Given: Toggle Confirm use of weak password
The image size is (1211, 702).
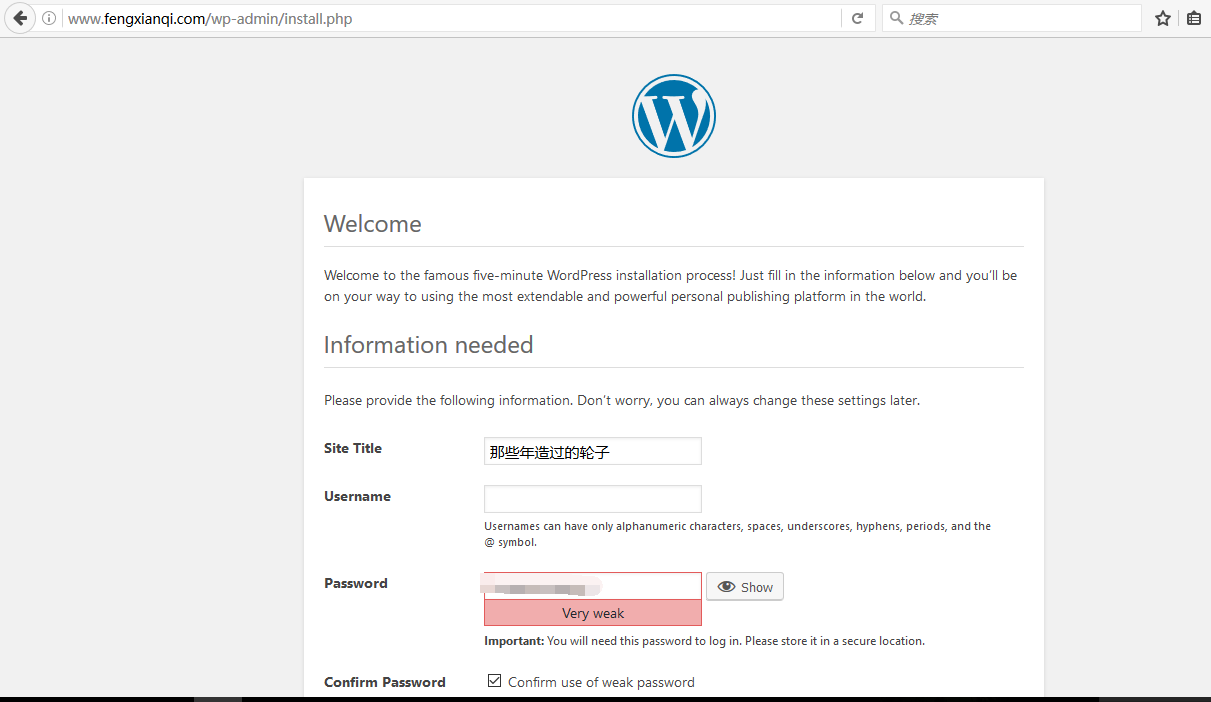Looking at the screenshot, I should (x=494, y=681).
